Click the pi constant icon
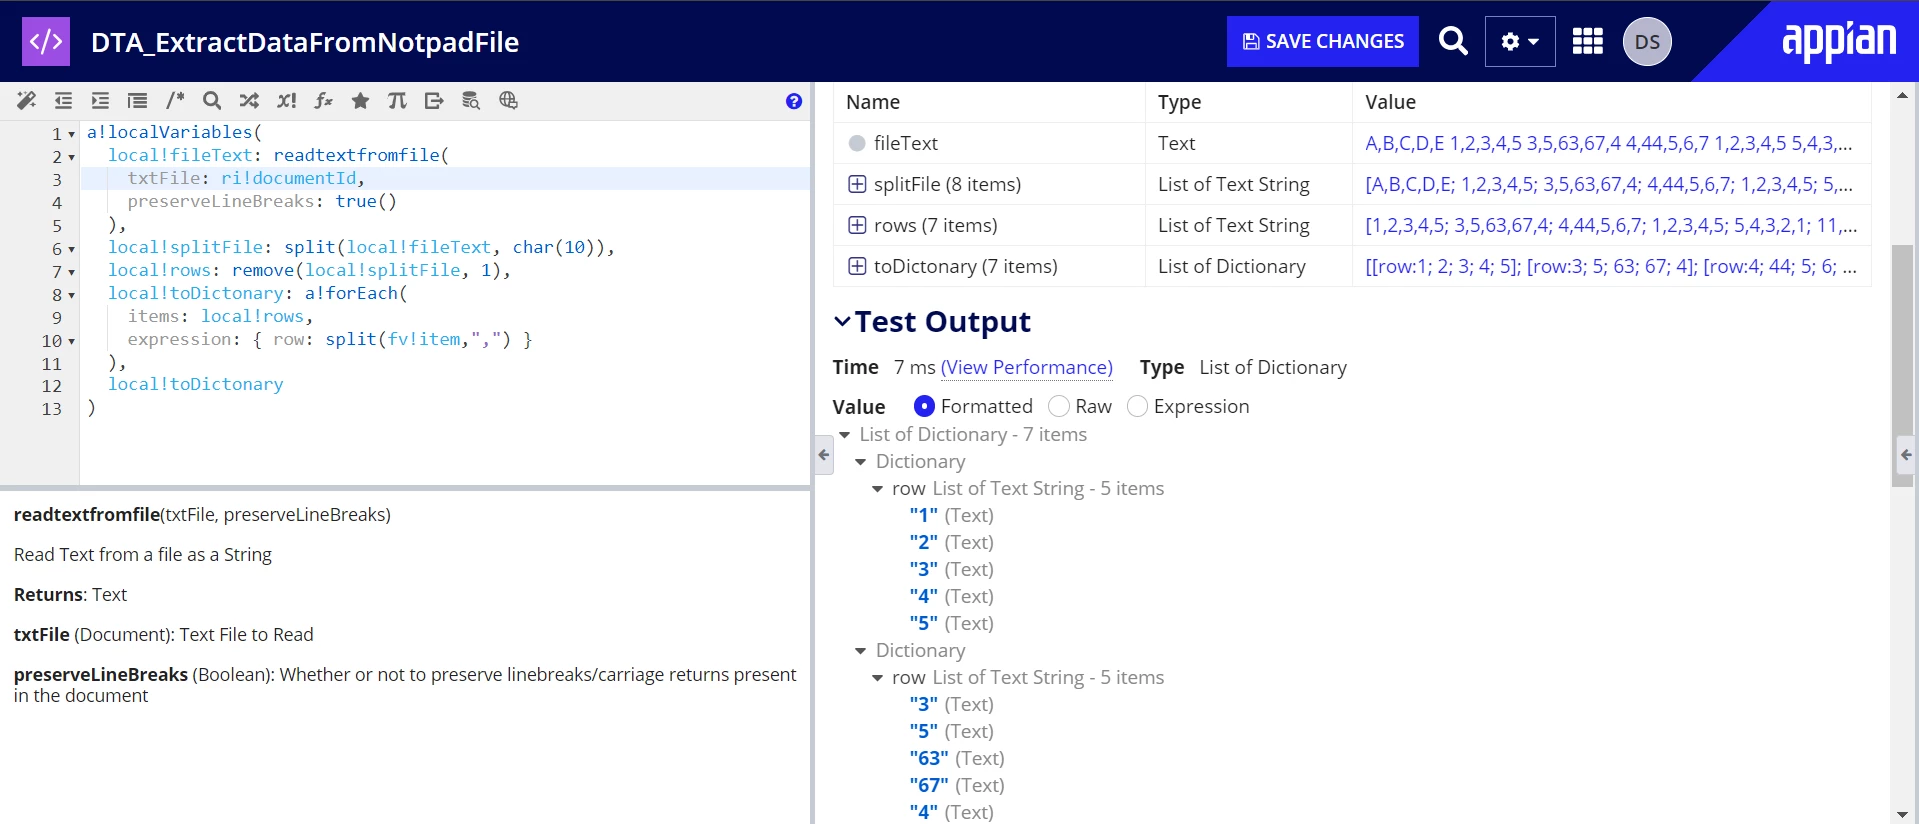The image size is (1919, 824). click(x=397, y=100)
